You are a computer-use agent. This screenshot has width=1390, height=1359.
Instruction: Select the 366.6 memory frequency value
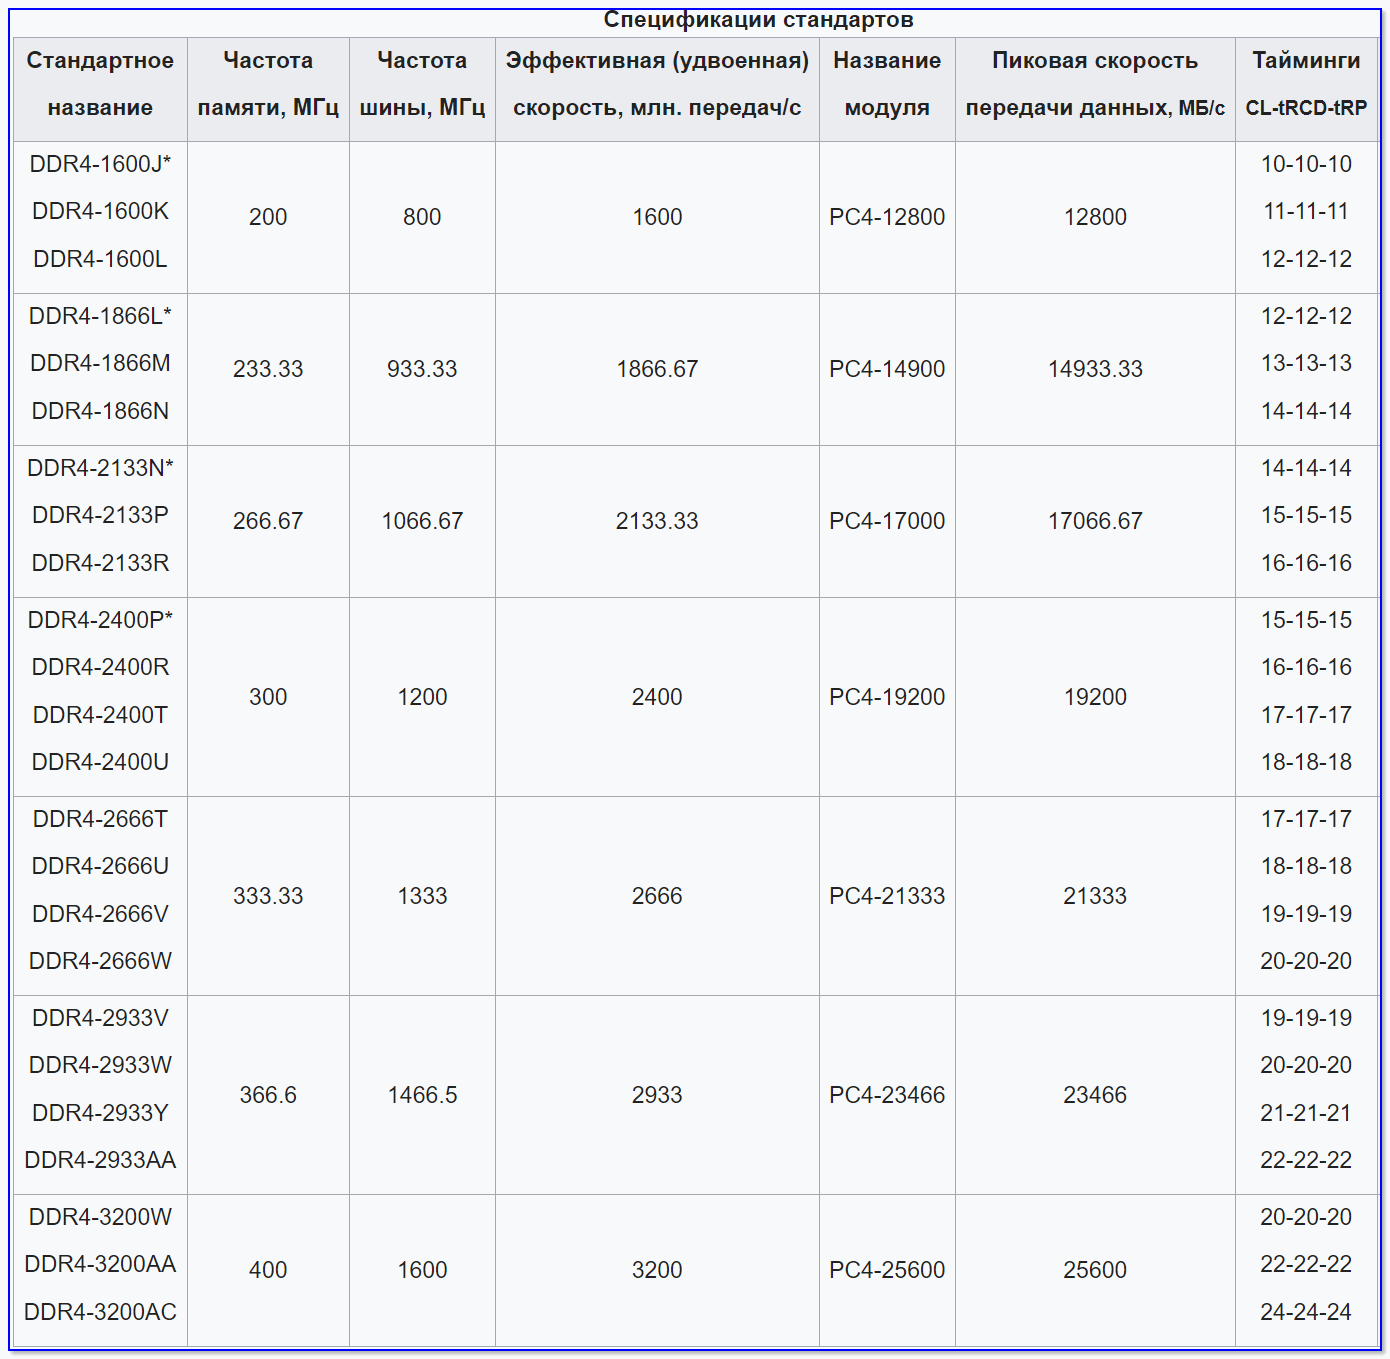click(268, 1095)
